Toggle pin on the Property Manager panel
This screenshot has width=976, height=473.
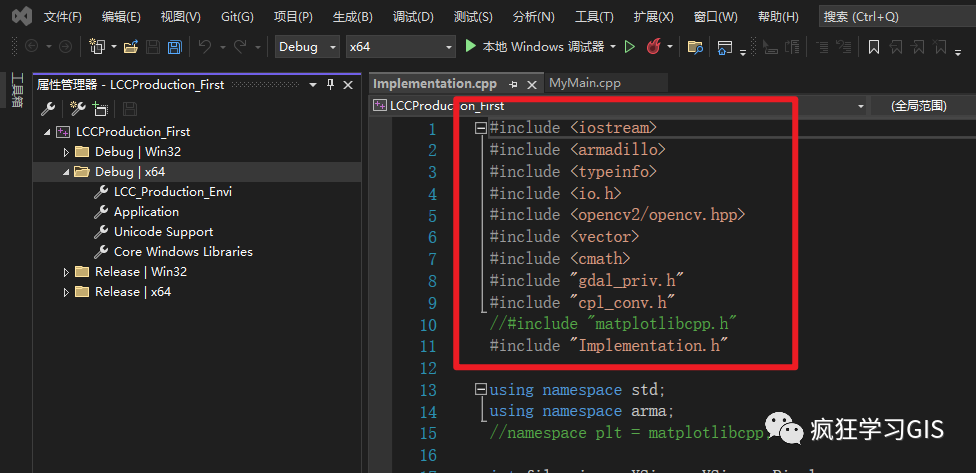click(331, 85)
